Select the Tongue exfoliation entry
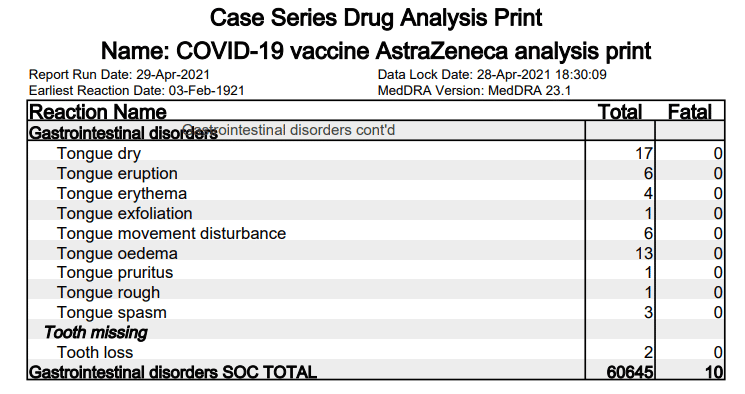This screenshot has height=394, width=745. pyautogui.click(x=124, y=213)
